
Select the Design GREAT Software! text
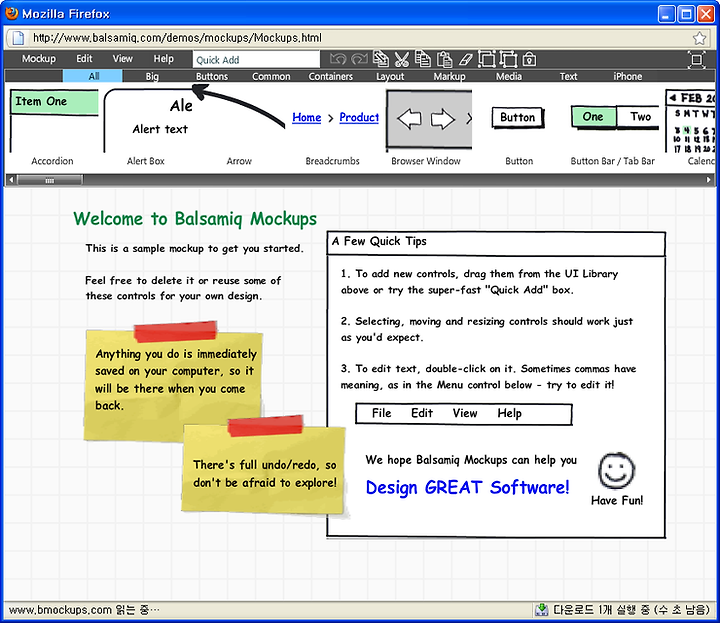click(467, 487)
